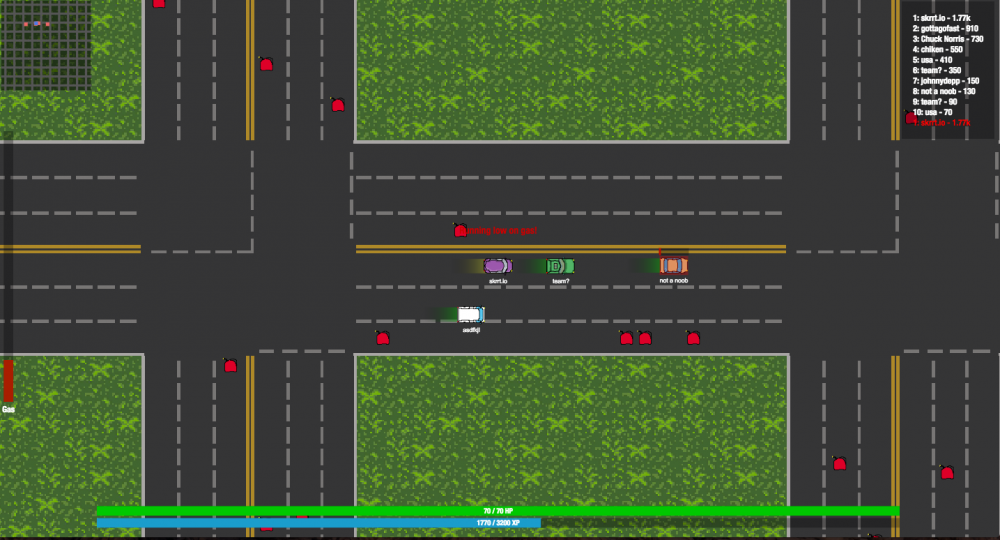Click the not a noob car name label

coord(674,281)
